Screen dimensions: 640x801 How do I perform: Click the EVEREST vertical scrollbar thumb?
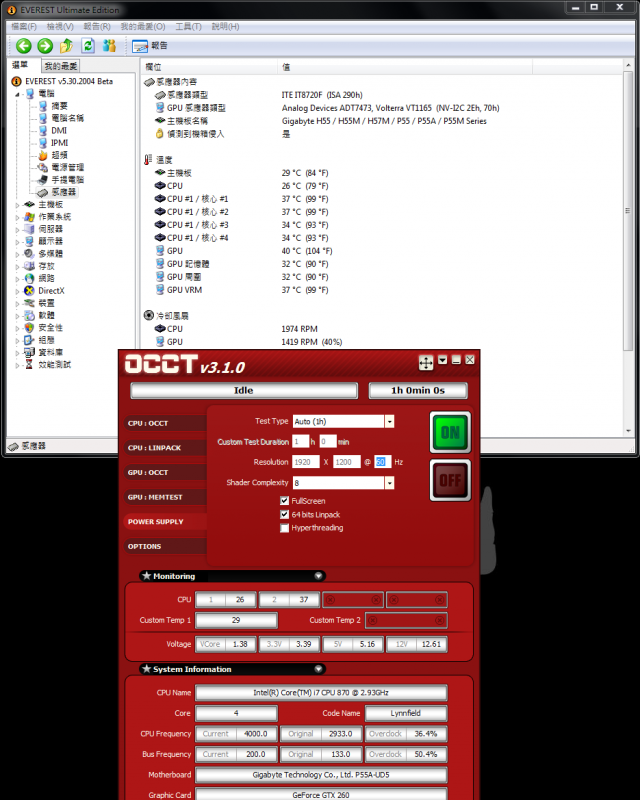coord(628,210)
